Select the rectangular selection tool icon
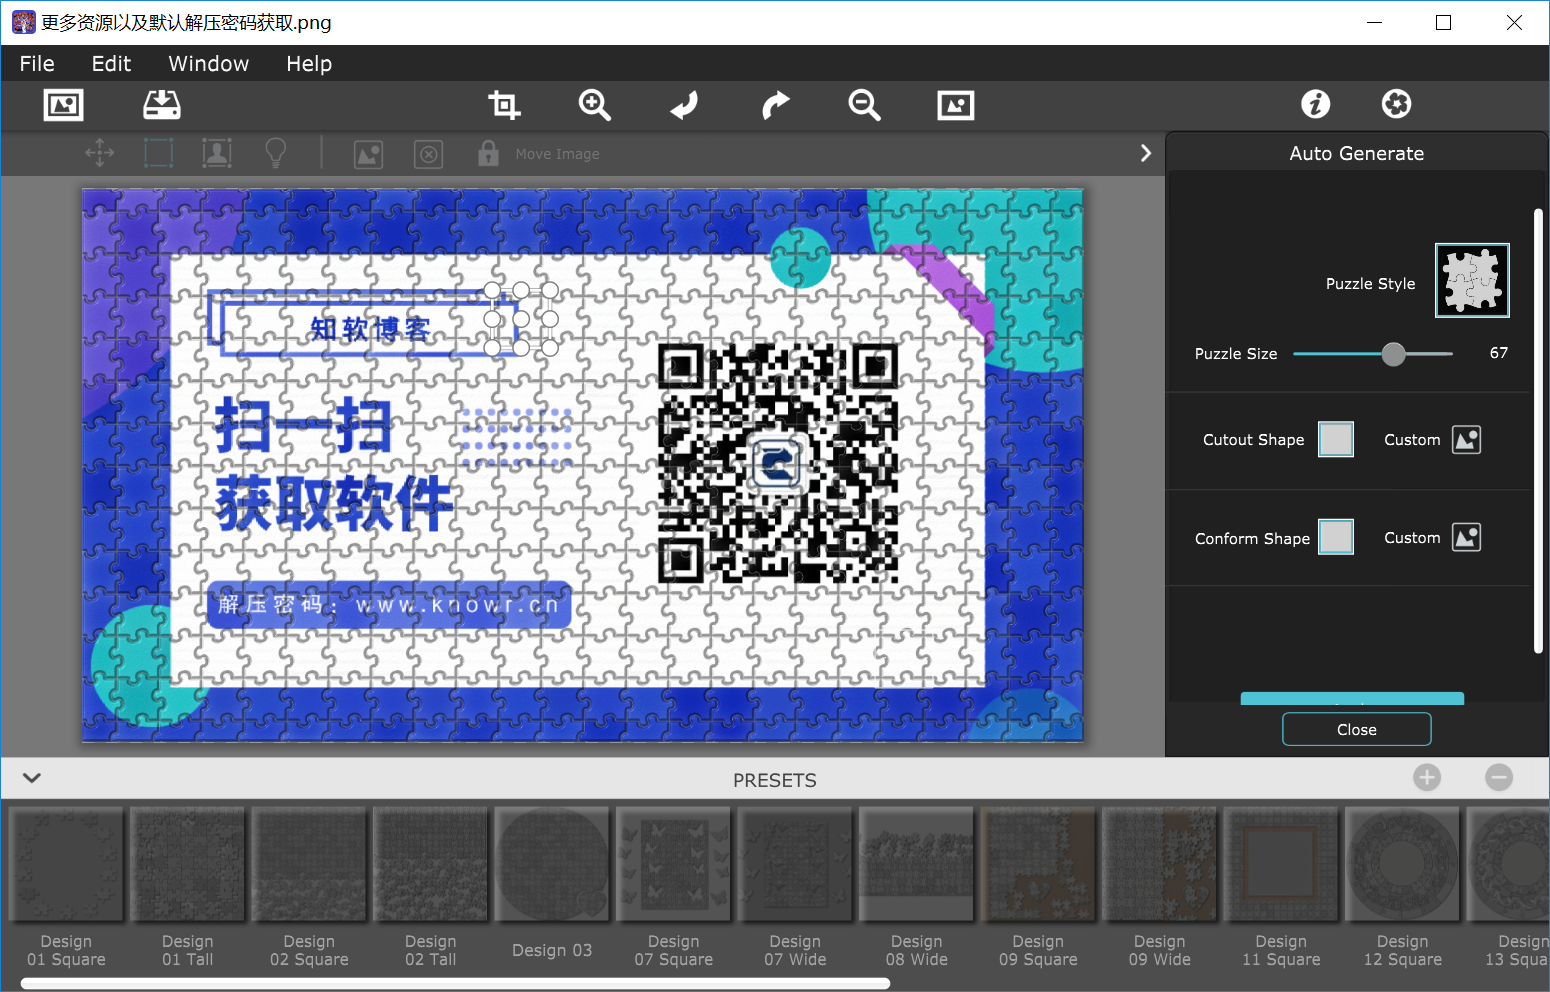 (159, 153)
